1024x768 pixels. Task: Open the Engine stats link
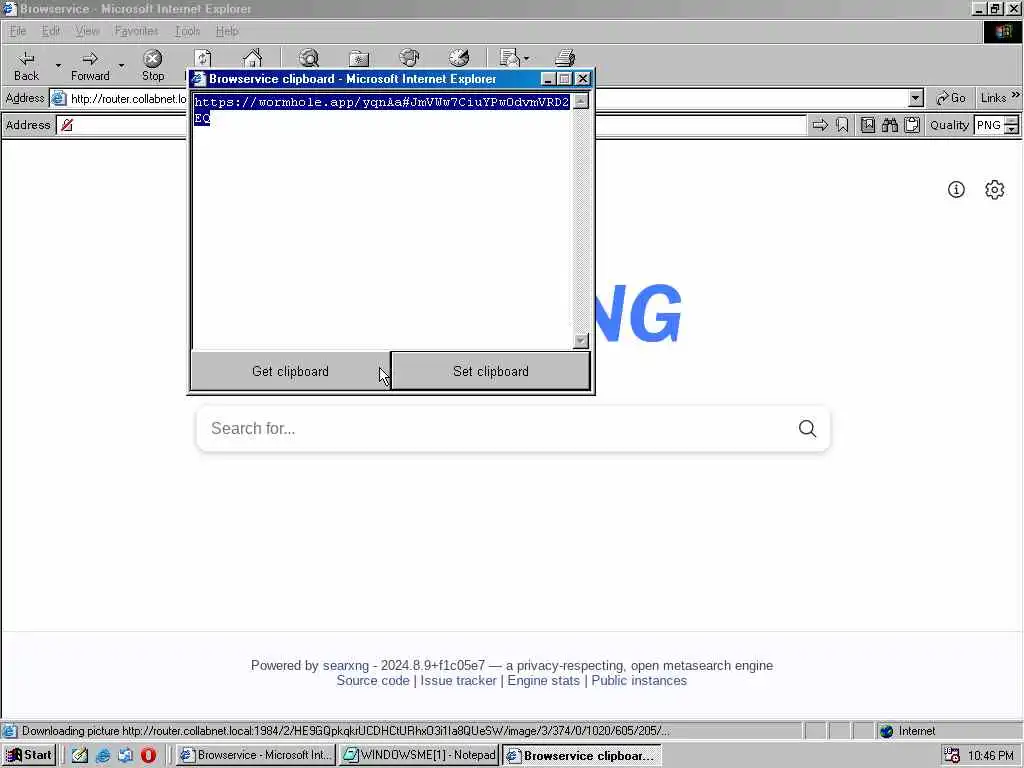pos(543,680)
